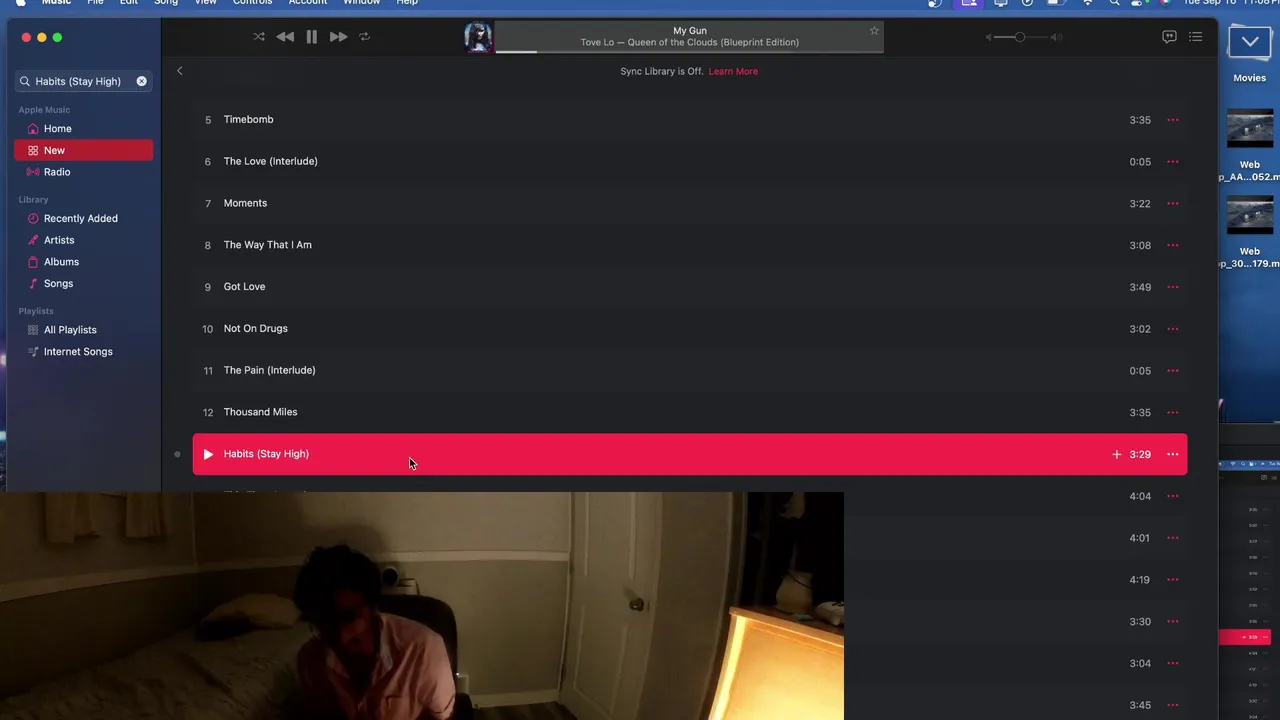Screen dimensions: 1280x720
Task: Select the Timebomb track
Action: [690, 120]
